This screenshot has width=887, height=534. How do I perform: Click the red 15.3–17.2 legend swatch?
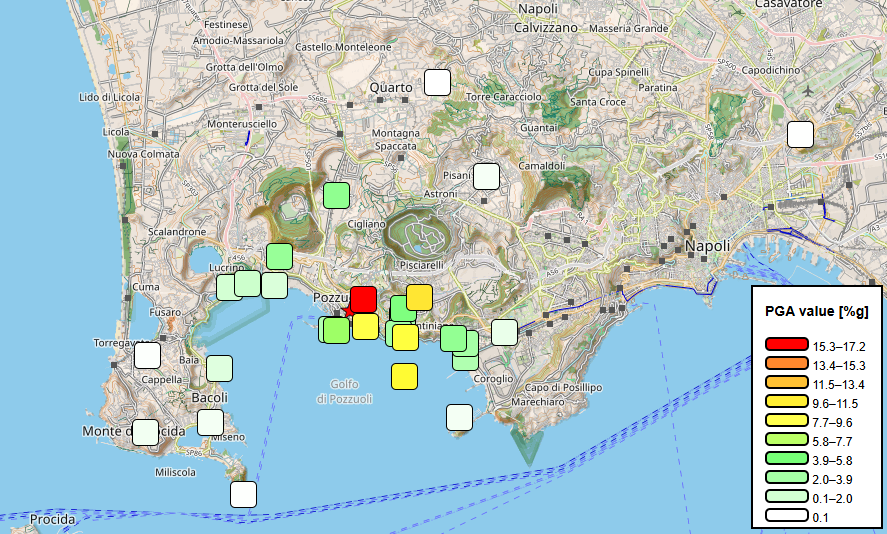tap(787, 344)
